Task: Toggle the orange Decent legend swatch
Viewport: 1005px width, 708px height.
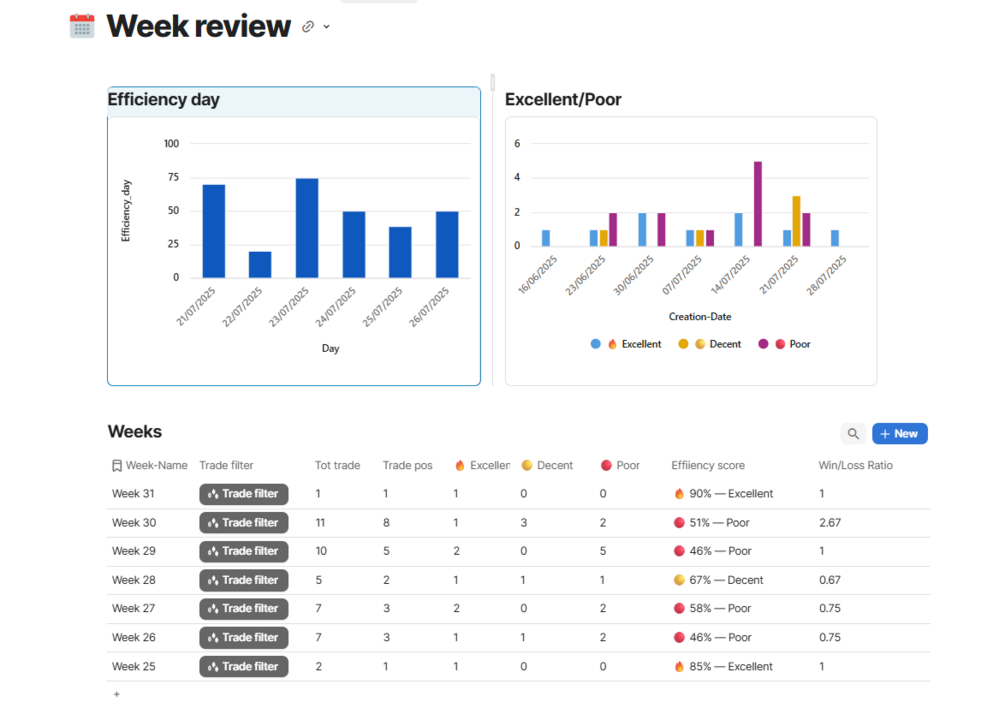Action: click(683, 344)
